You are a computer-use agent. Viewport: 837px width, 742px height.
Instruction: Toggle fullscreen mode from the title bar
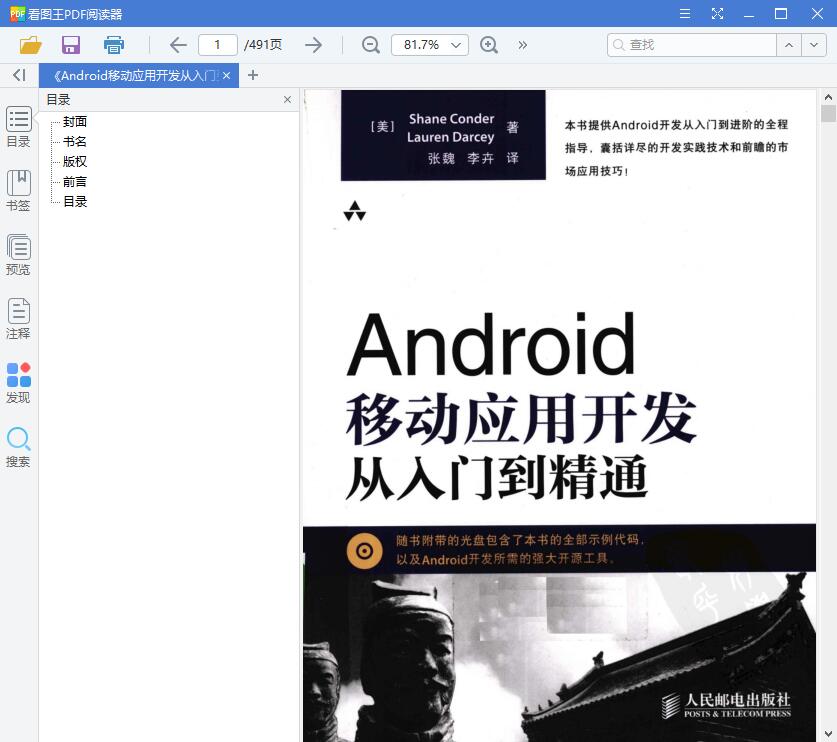716,14
